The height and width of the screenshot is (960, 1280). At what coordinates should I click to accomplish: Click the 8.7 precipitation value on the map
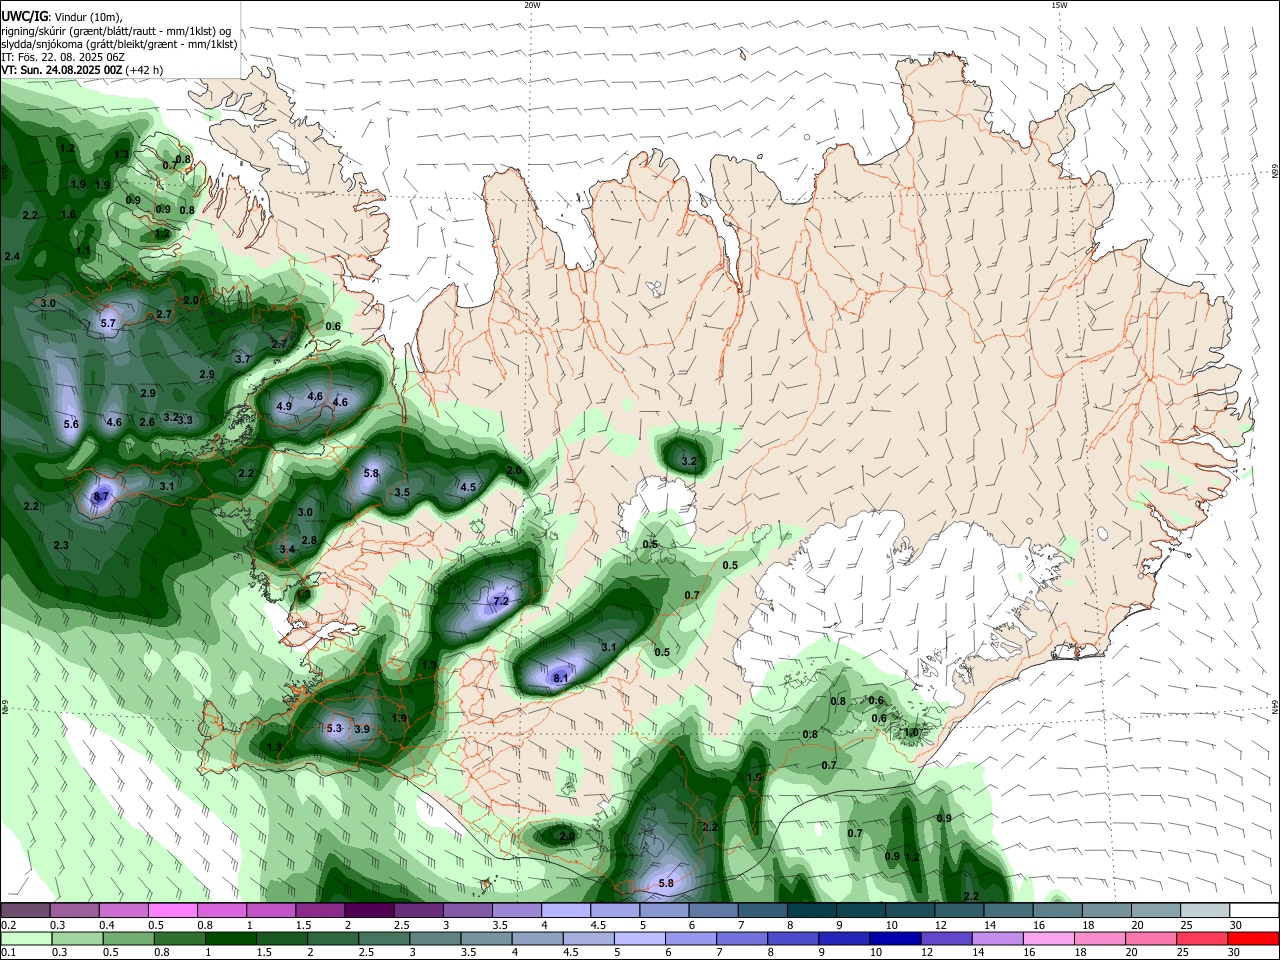(101, 496)
